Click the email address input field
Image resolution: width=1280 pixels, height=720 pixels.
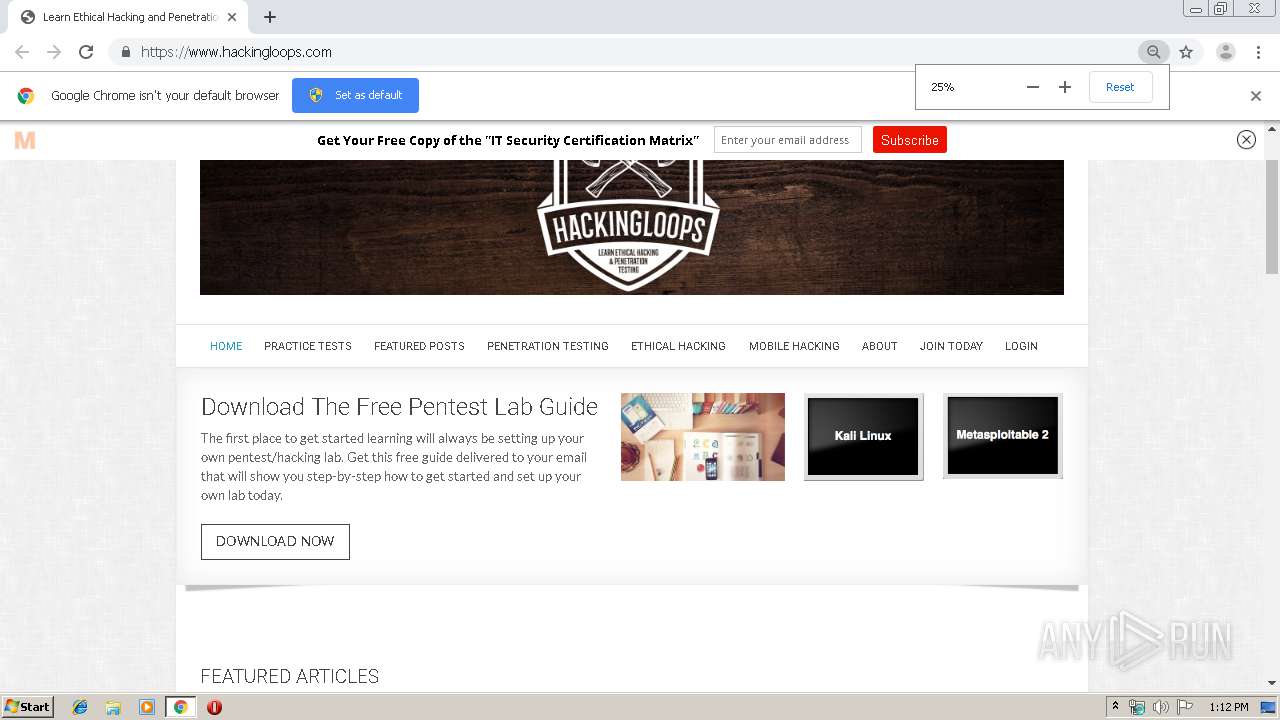point(788,140)
